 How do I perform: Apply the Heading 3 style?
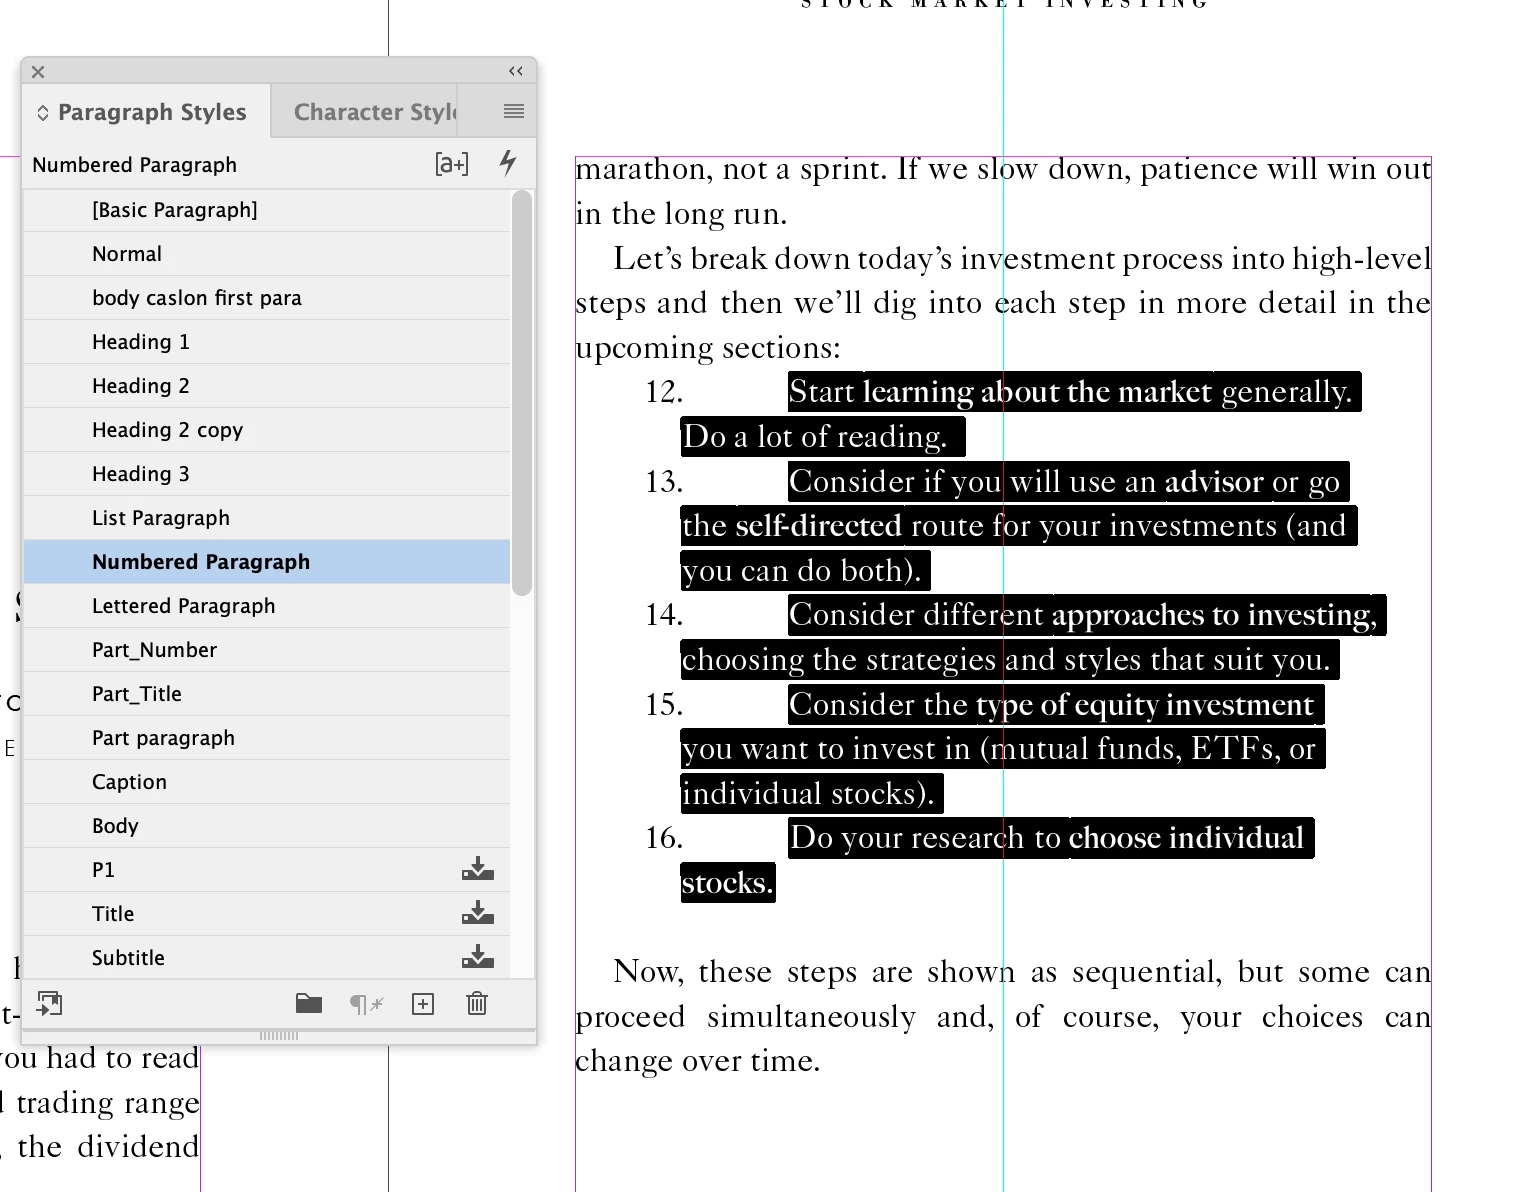pyautogui.click(x=267, y=474)
